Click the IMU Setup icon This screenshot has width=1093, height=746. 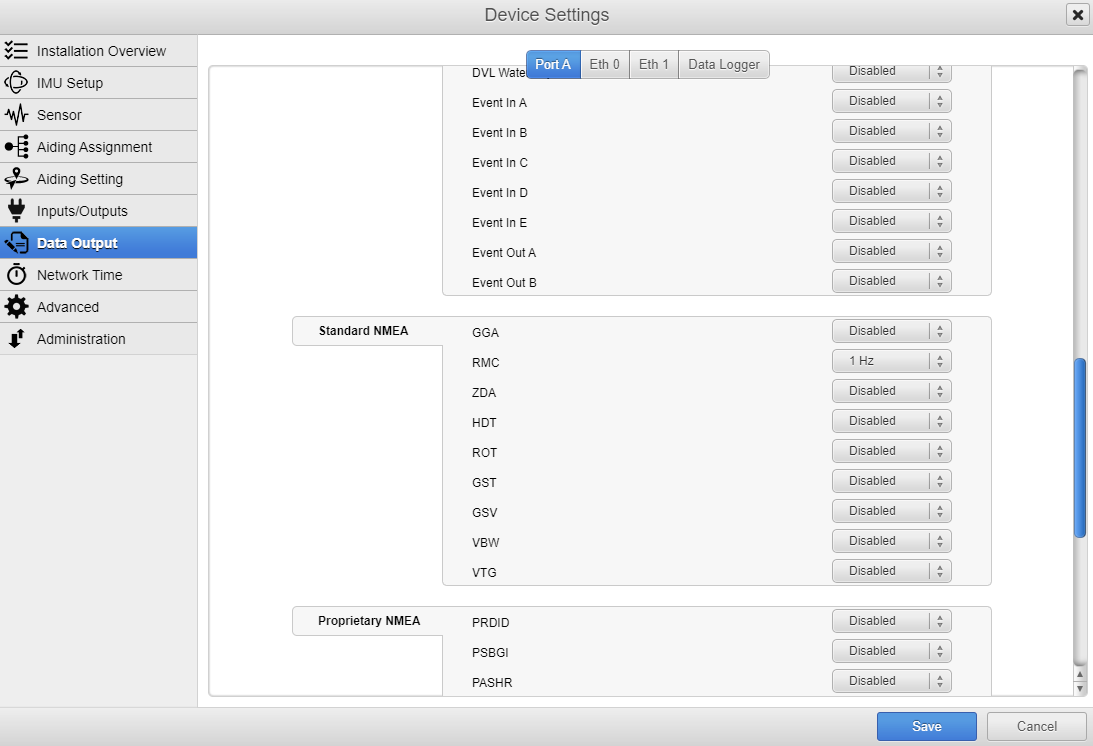point(16,83)
